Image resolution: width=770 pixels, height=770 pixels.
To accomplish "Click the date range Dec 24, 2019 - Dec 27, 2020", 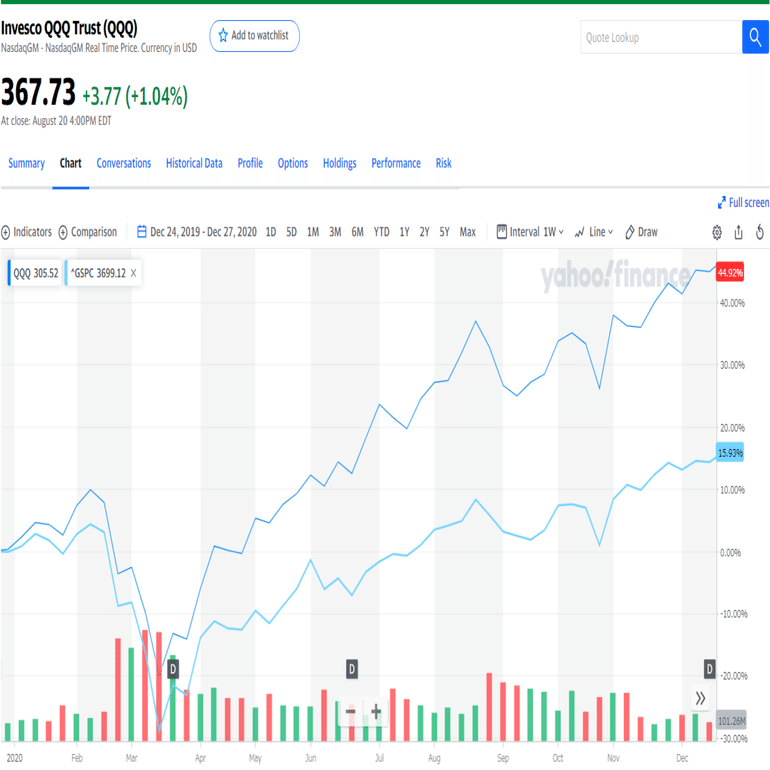I will (203, 232).
